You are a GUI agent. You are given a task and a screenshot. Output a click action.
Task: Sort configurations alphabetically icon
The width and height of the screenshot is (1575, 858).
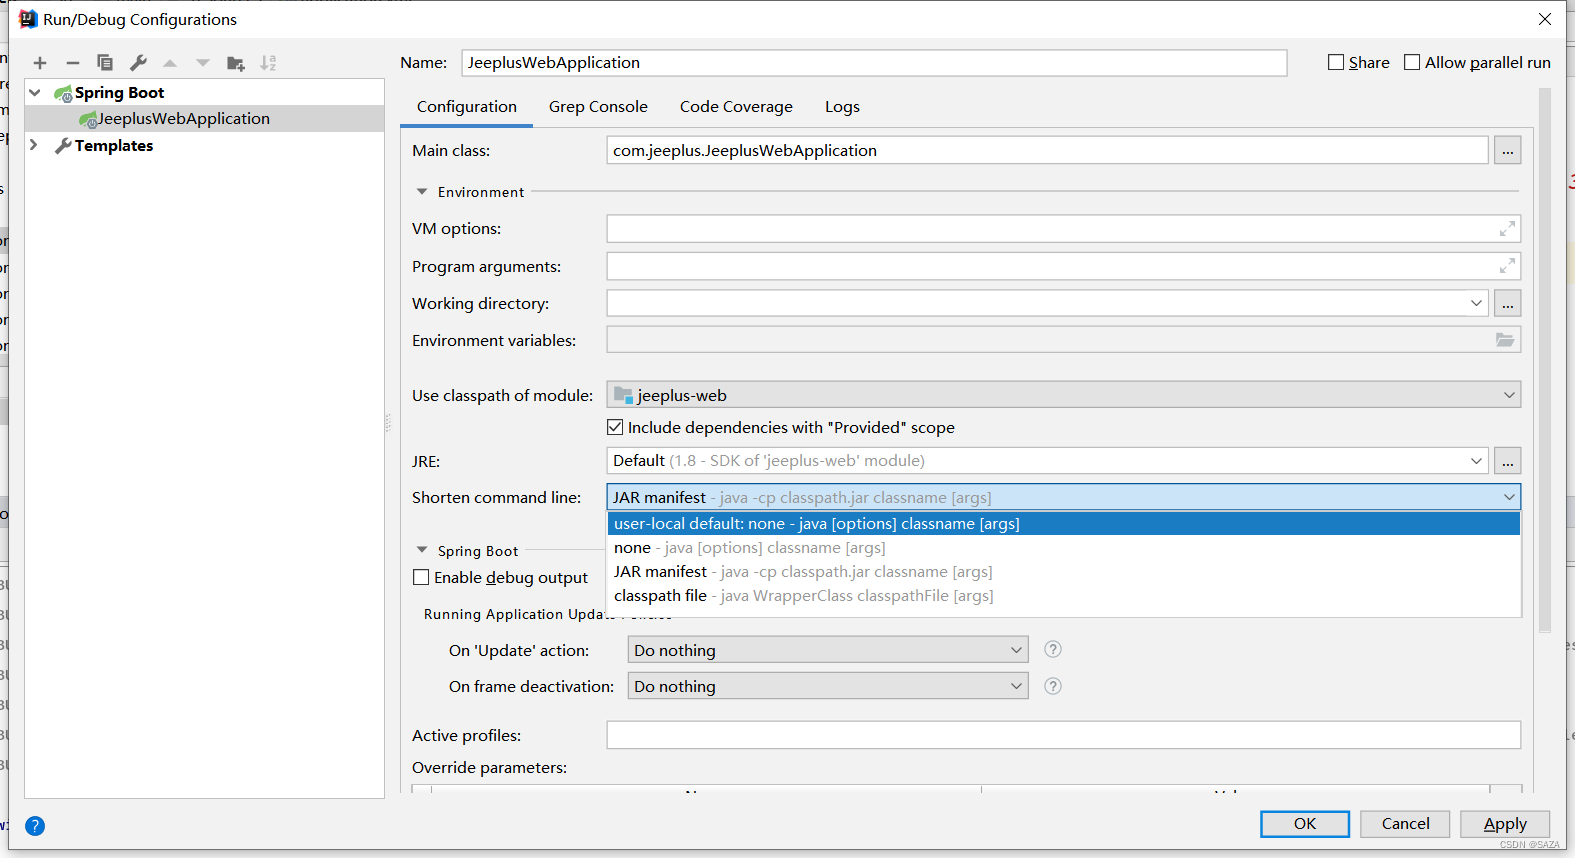click(268, 63)
